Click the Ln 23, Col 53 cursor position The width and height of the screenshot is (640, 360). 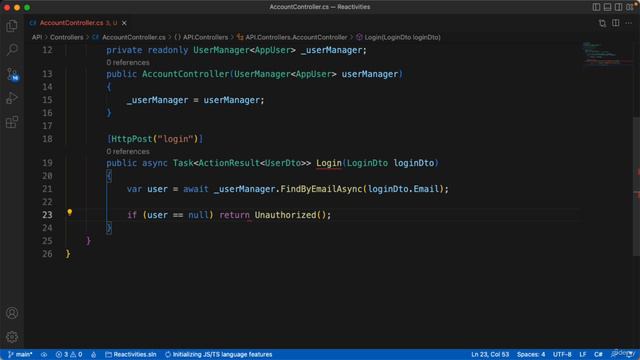click(490, 354)
